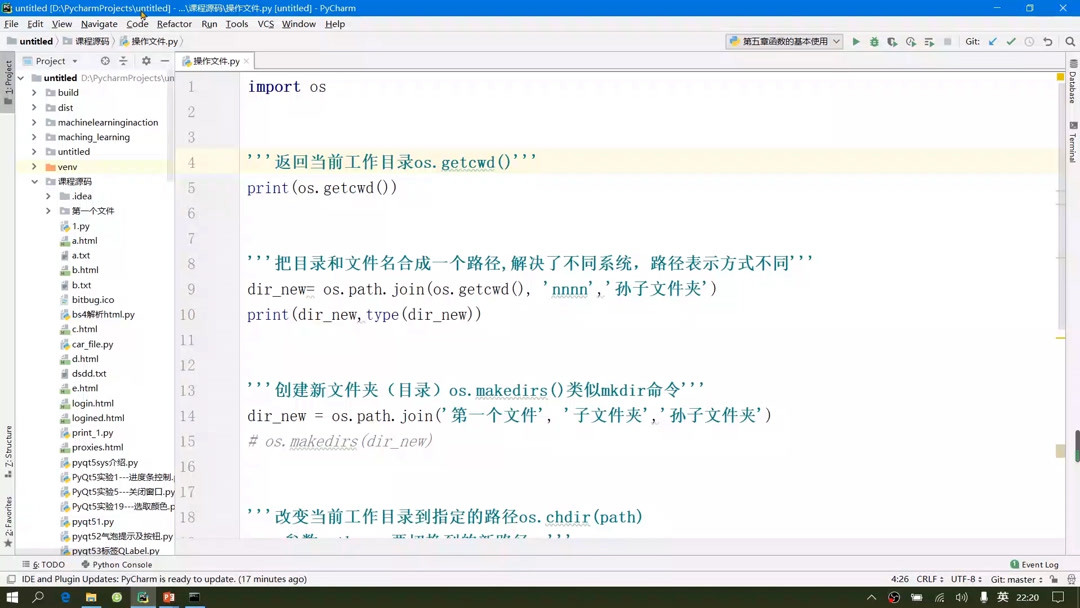Start the Debug session with the bug icon
Image resolution: width=1080 pixels, height=608 pixels.
[x=873, y=41]
